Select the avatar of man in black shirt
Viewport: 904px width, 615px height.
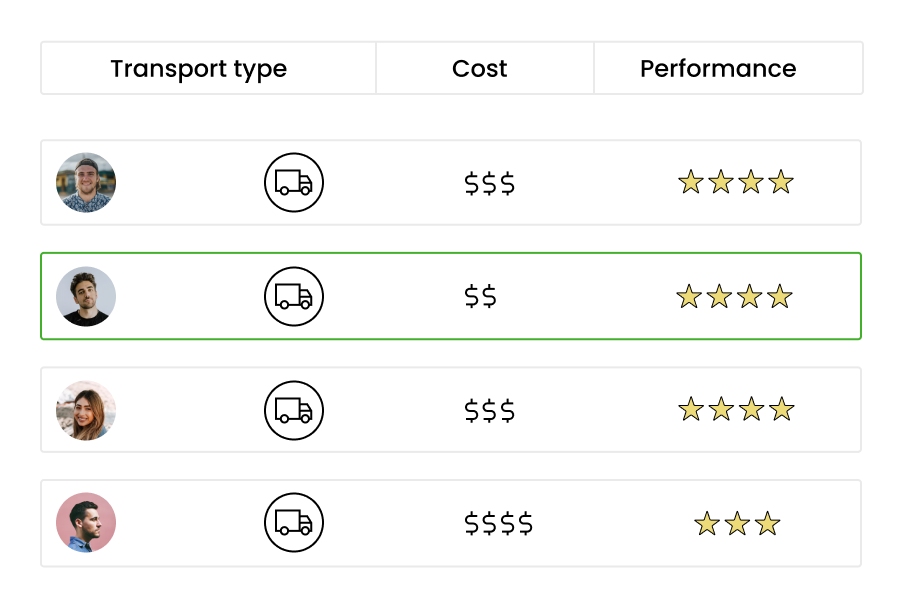click(86, 296)
